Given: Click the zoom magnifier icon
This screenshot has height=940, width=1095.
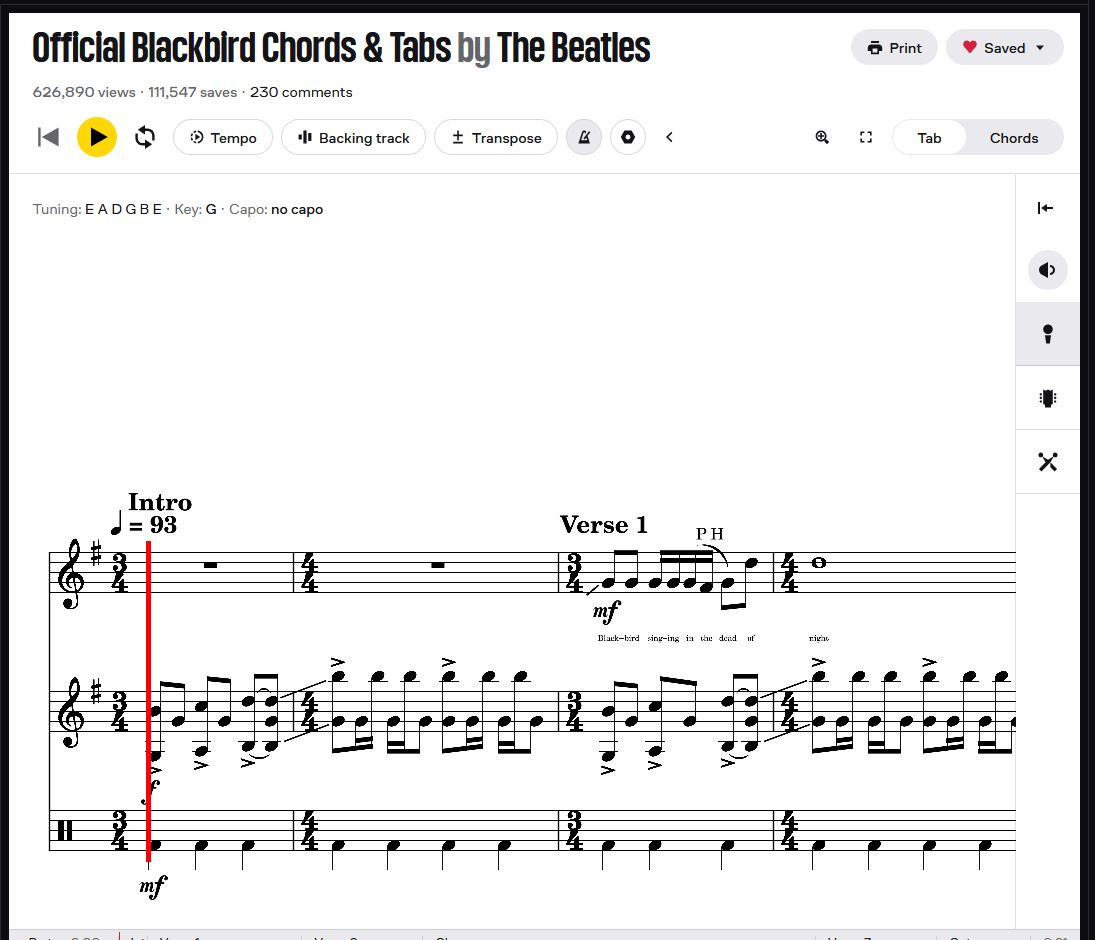Looking at the screenshot, I should [822, 137].
